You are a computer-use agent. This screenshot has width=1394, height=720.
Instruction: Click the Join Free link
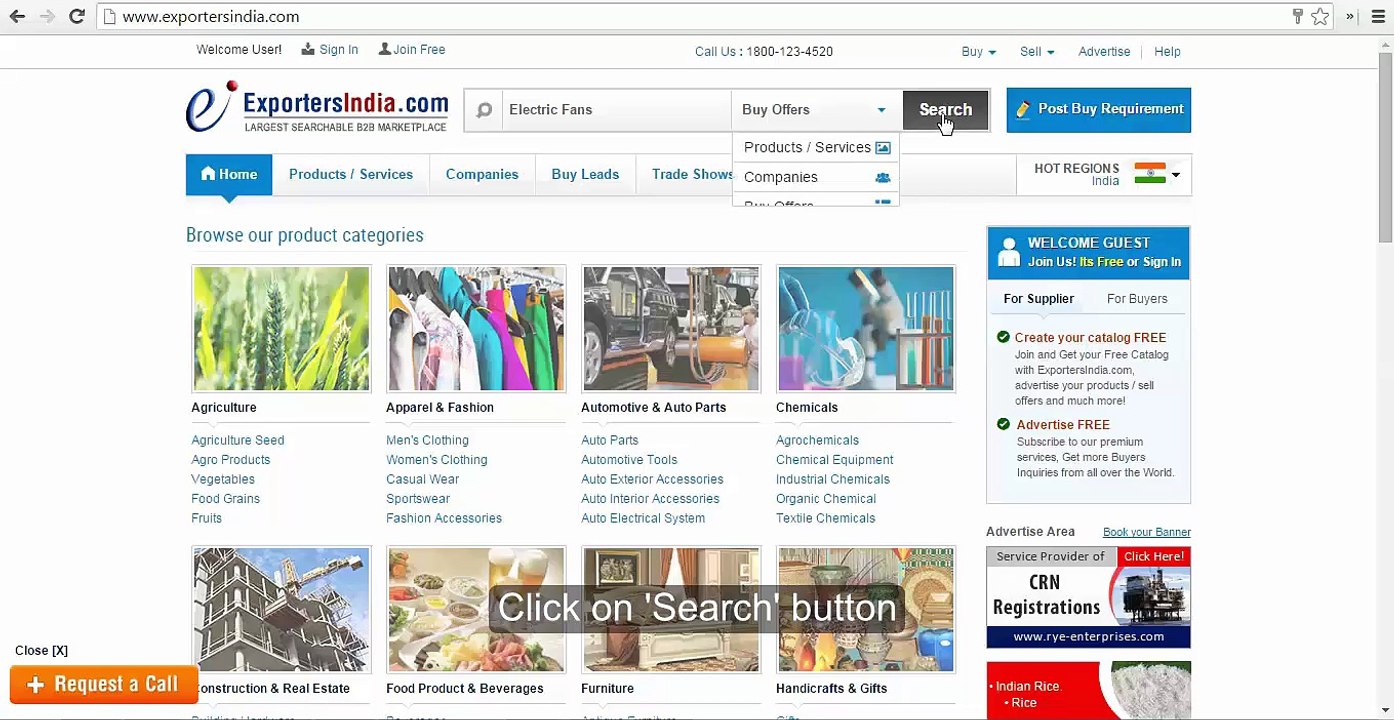[x=419, y=50]
